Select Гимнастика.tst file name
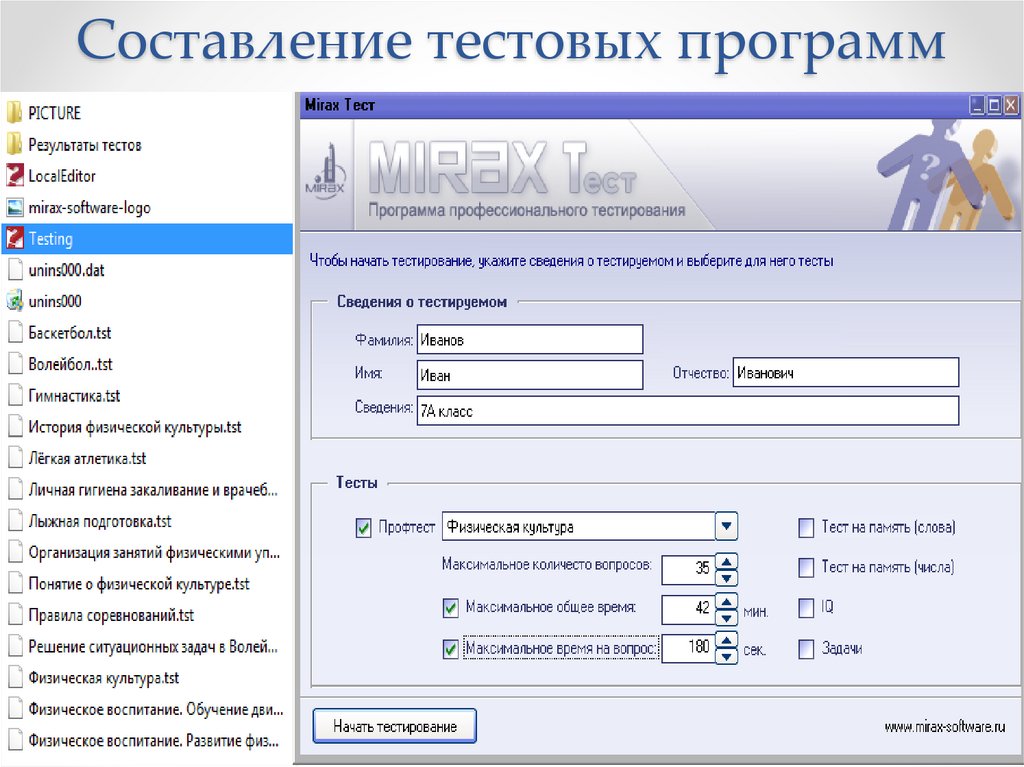The image size is (1024, 767). (x=74, y=395)
